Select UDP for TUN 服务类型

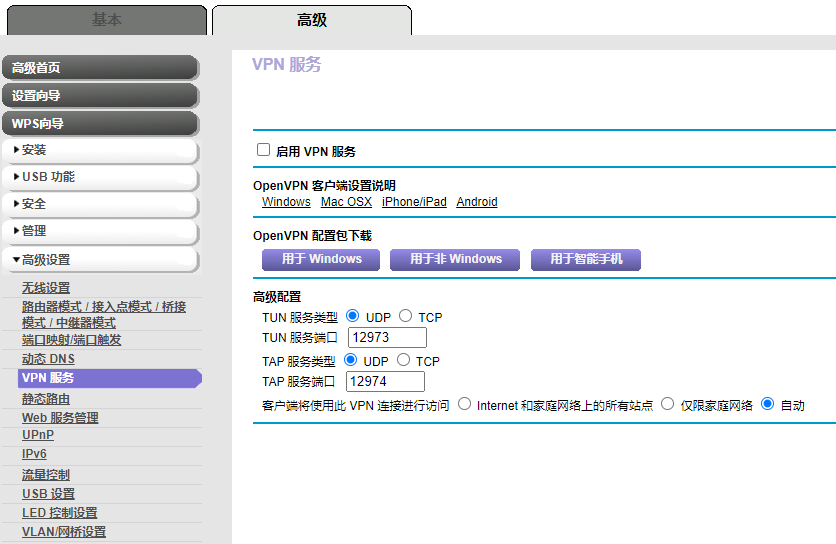click(352, 316)
